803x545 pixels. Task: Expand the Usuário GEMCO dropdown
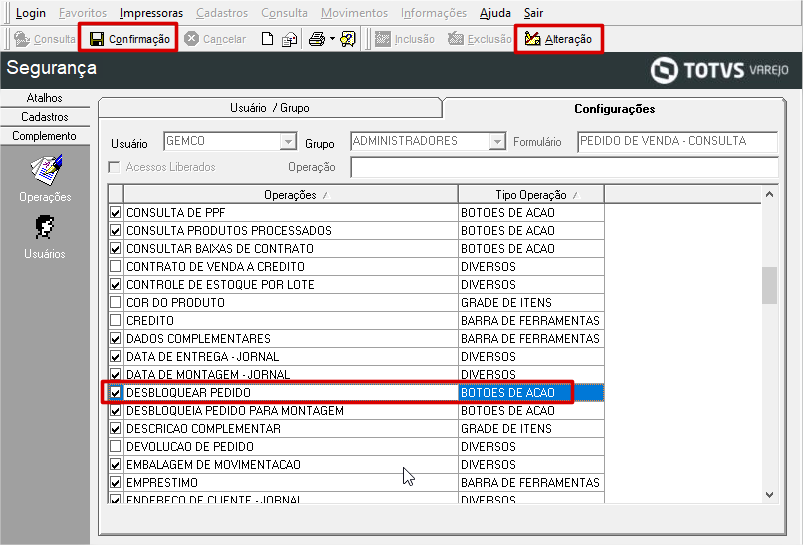click(x=288, y=141)
